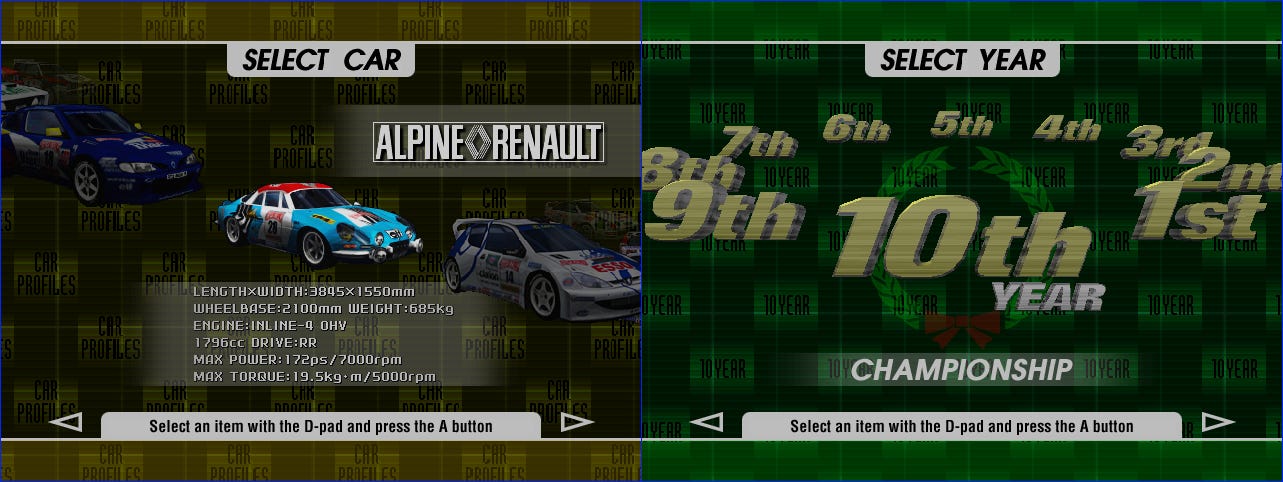Click right arrow in Select Car screen
Image resolution: width=1283 pixels, height=482 pixels.
tap(578, 423)
